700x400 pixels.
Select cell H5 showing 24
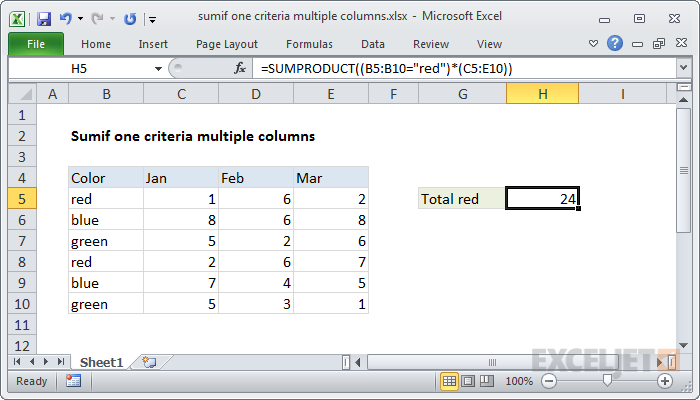point(542,199)
